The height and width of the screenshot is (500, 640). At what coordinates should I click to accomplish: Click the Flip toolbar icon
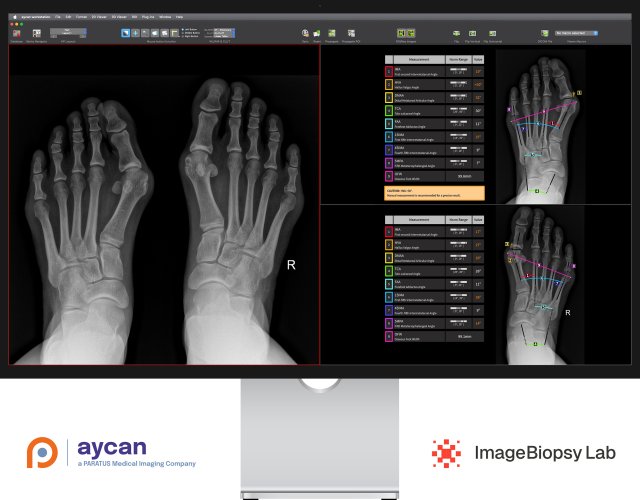[456, 33]
